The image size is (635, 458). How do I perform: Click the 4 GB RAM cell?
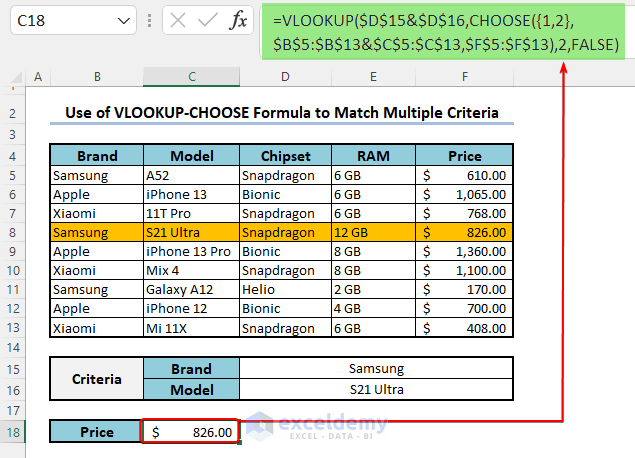point(373,309)
